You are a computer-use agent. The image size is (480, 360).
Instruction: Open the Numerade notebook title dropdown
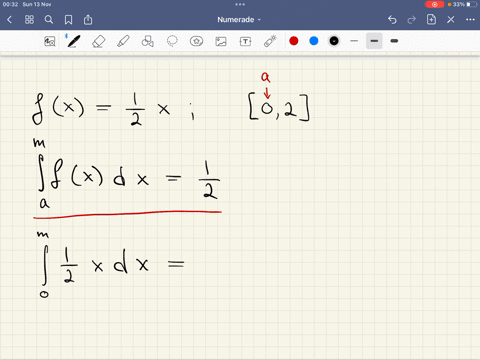pos(239,20)
